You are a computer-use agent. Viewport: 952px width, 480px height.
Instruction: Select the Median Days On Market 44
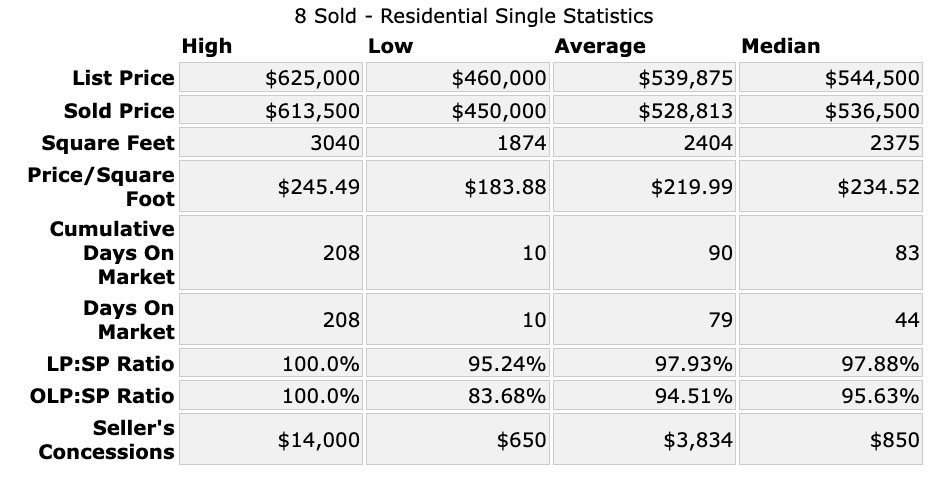click(907, 320)
